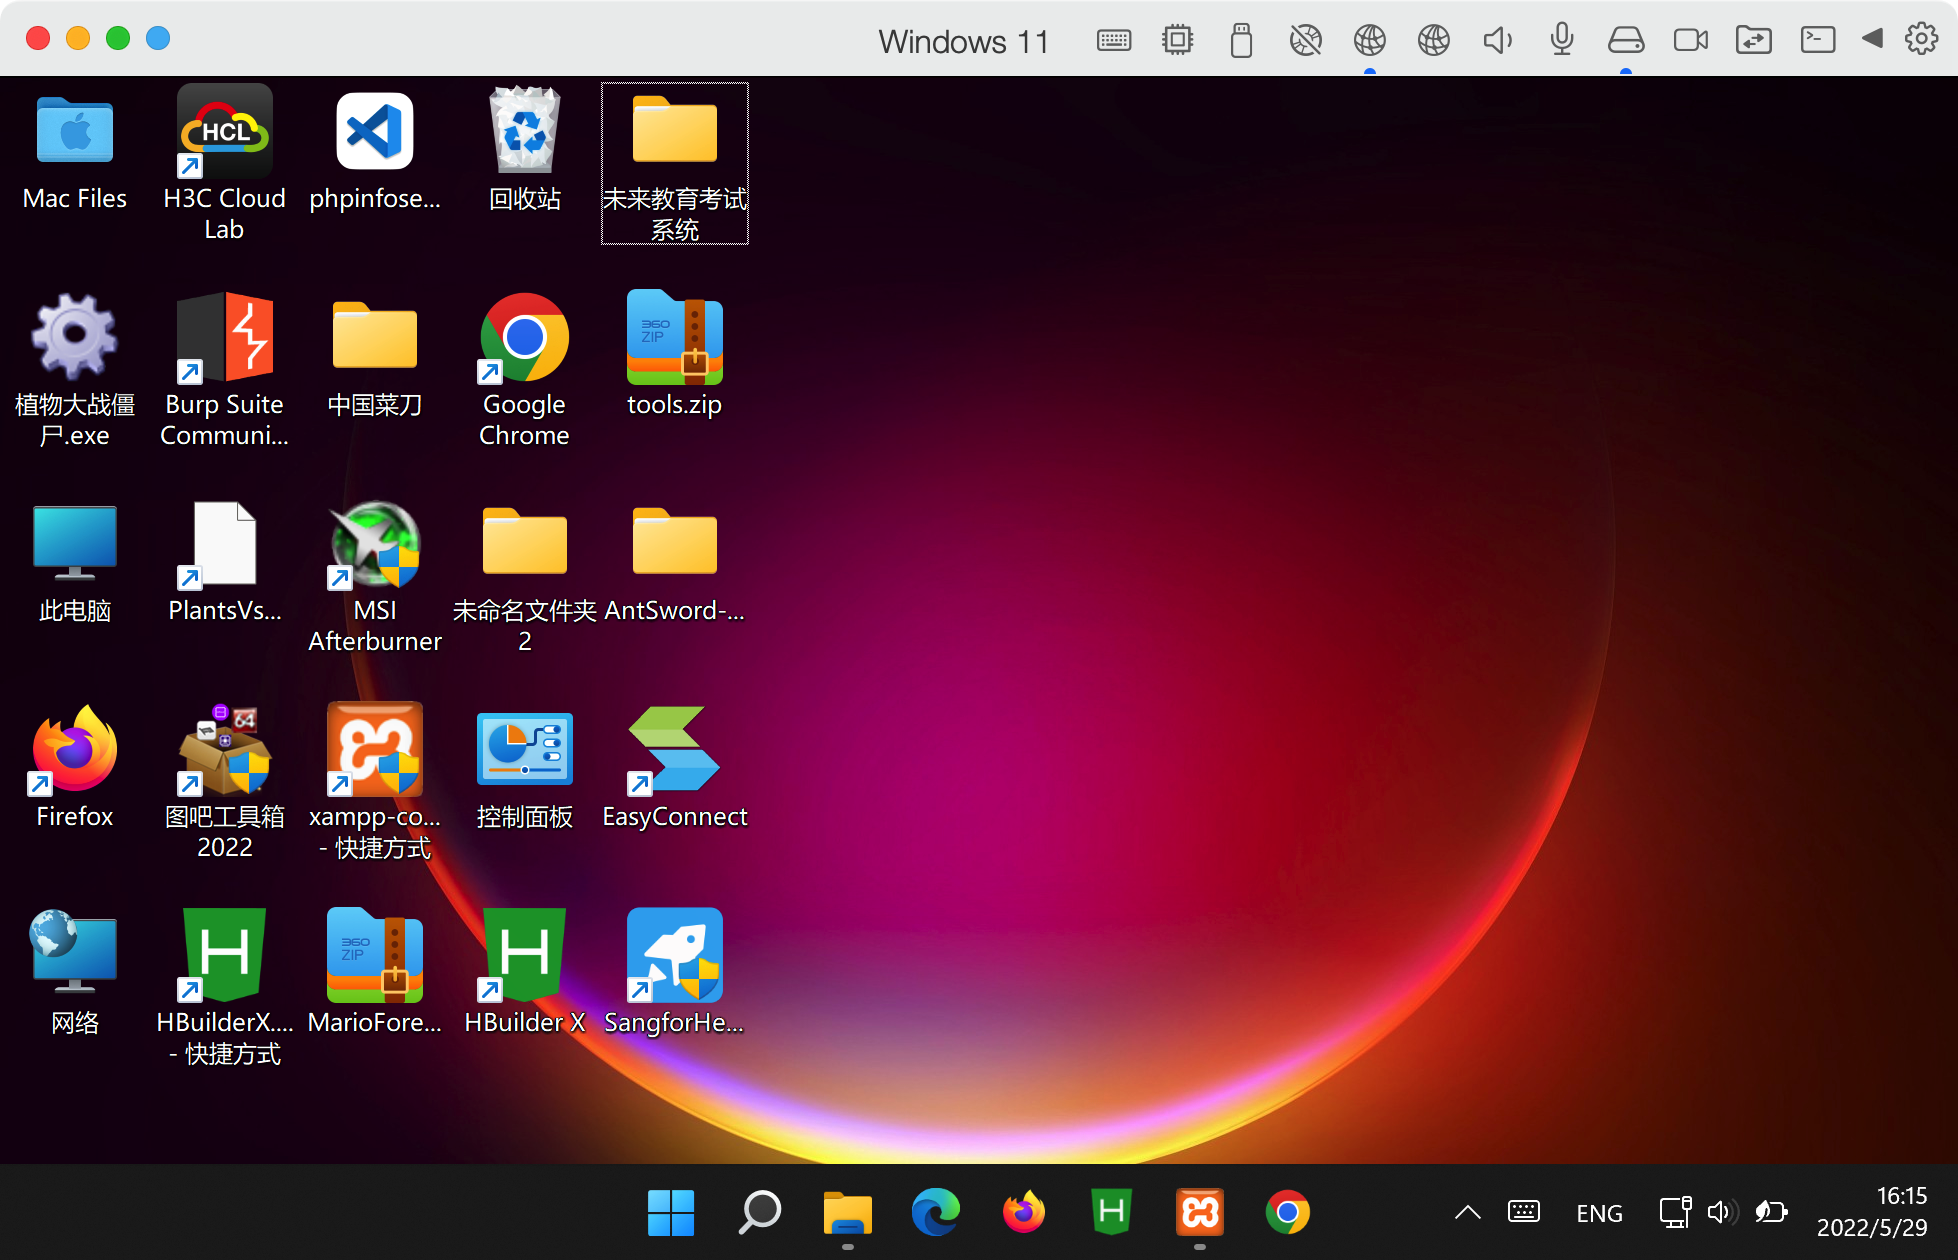The height and width of the screenshot is (1260, 1958).
Task: Open the VM settings gear menu
Action: [x=1921, y=39]
